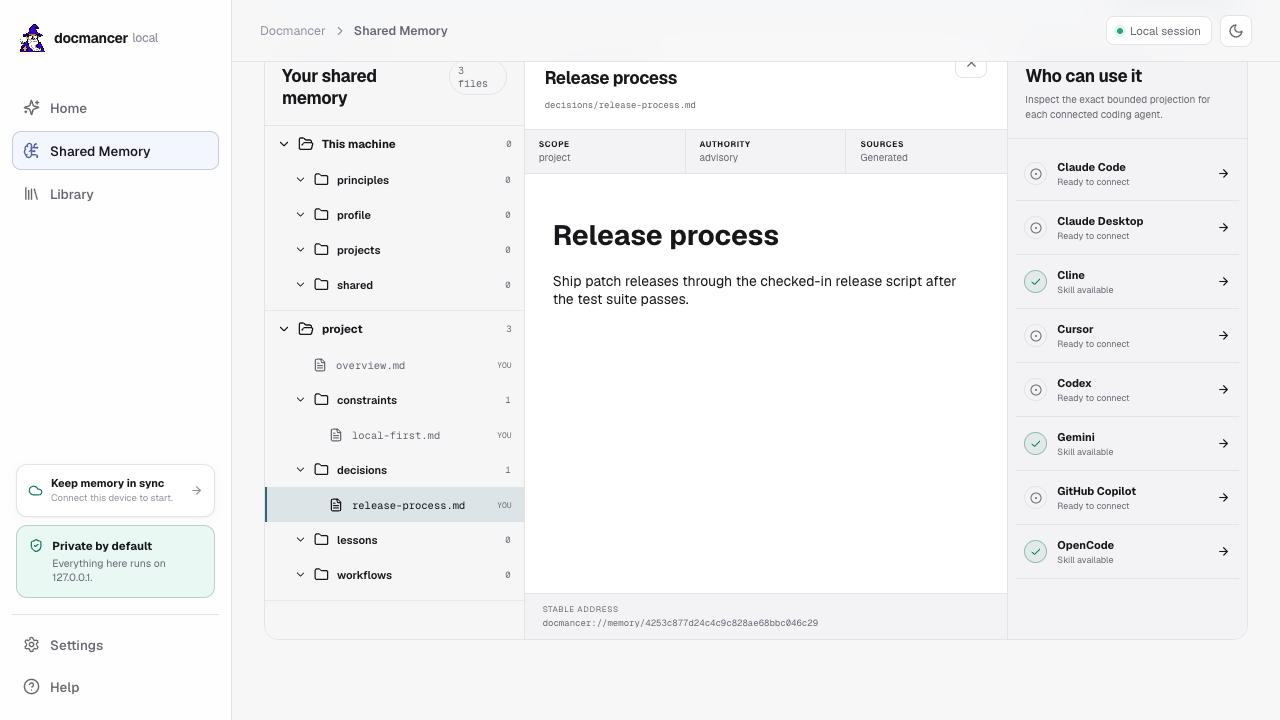1280x720 pixels.
Task: Click the Home sparkle icon
Action: pyautogui.click(x=32, y=108)
